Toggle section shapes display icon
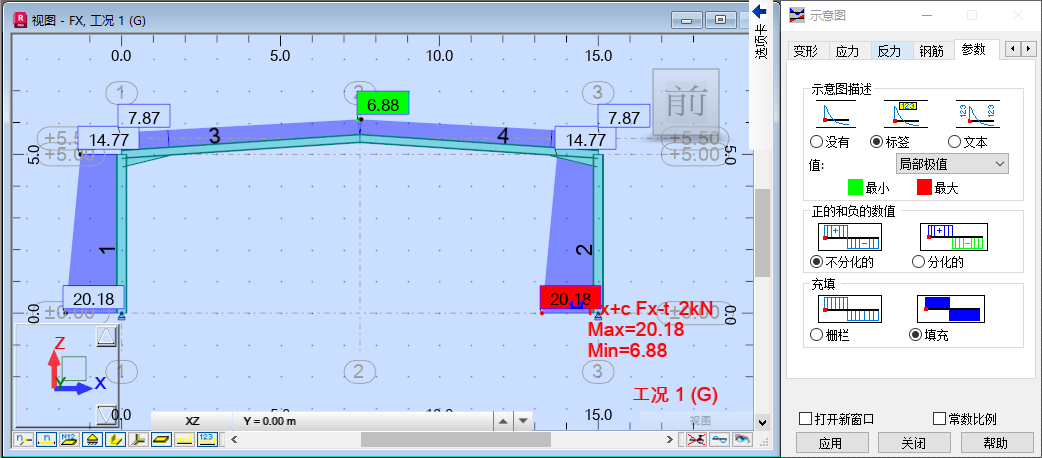The image size is (1042, 458). [x=115, y=439]
